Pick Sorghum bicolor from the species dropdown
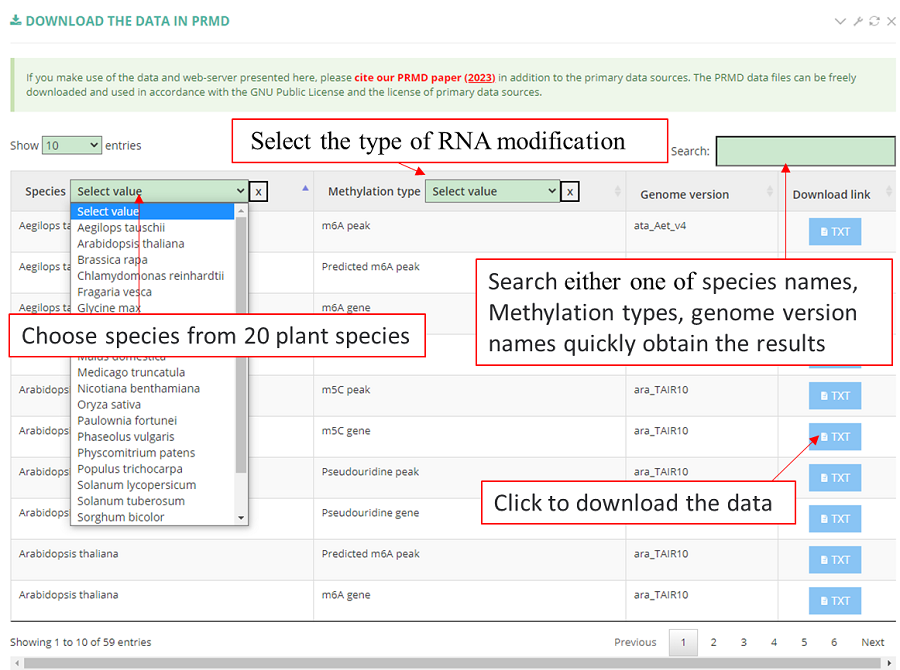 click(120, 517)
